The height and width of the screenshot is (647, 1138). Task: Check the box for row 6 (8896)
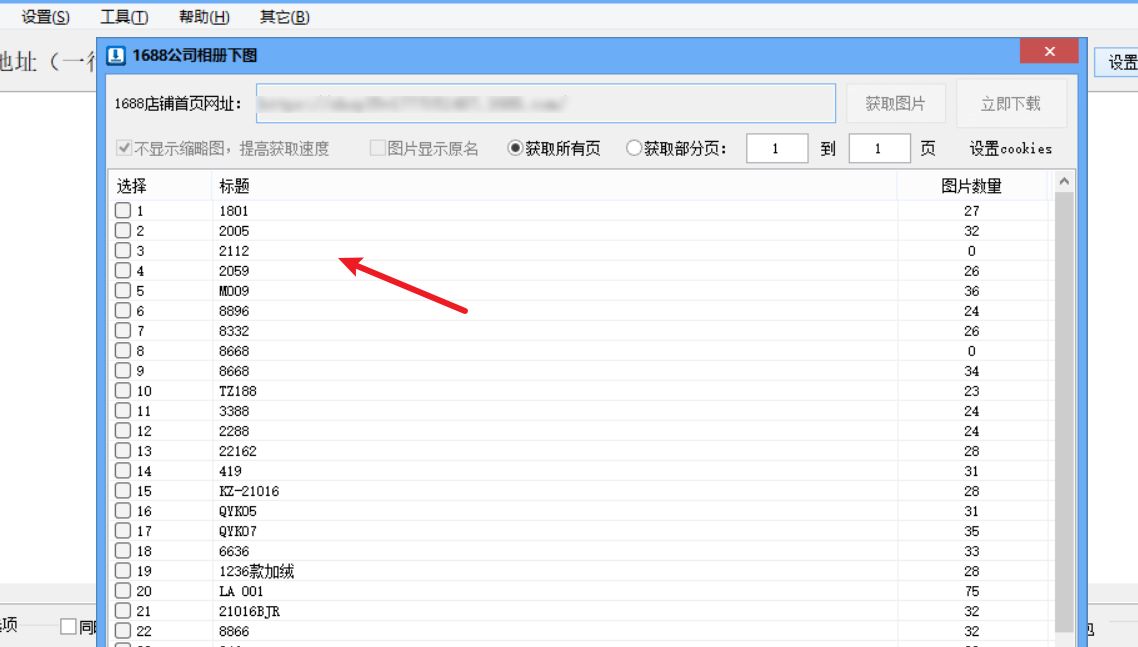pos(123,311)
